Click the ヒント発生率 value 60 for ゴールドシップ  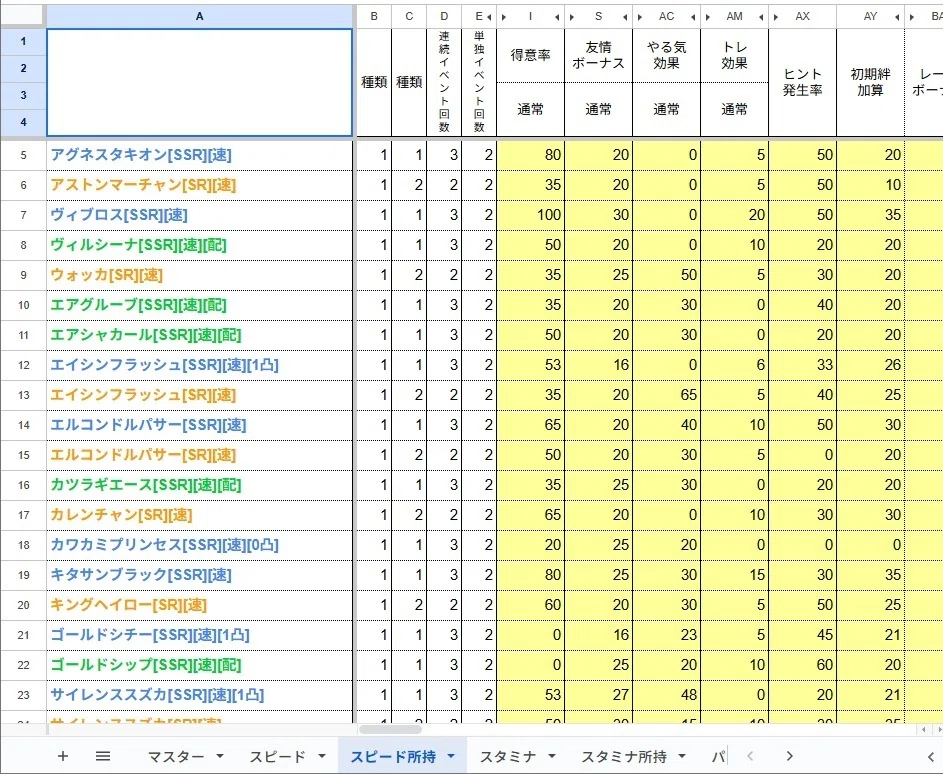(802, 665)
